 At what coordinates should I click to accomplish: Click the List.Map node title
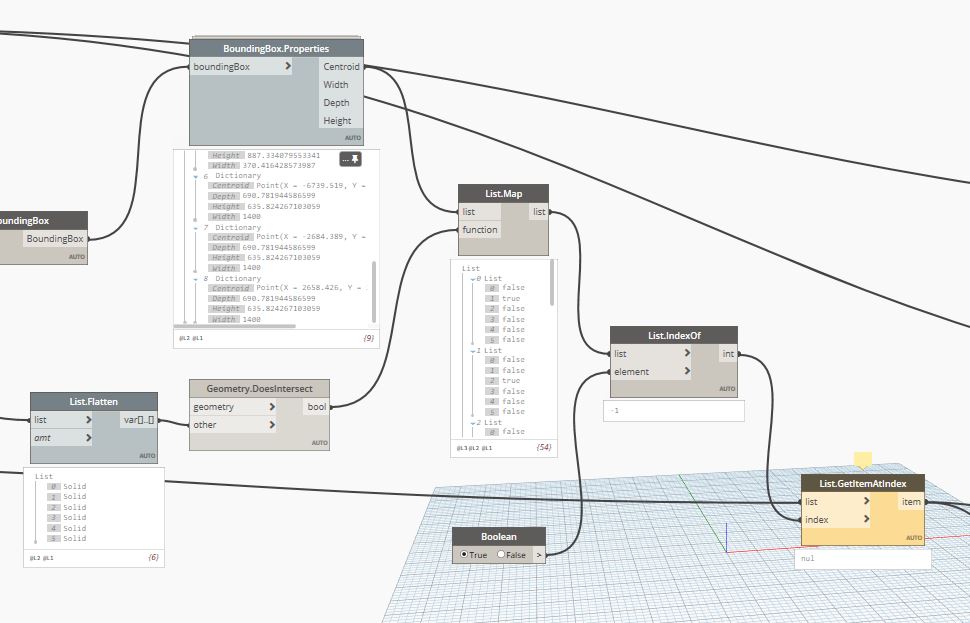[504, 193]
